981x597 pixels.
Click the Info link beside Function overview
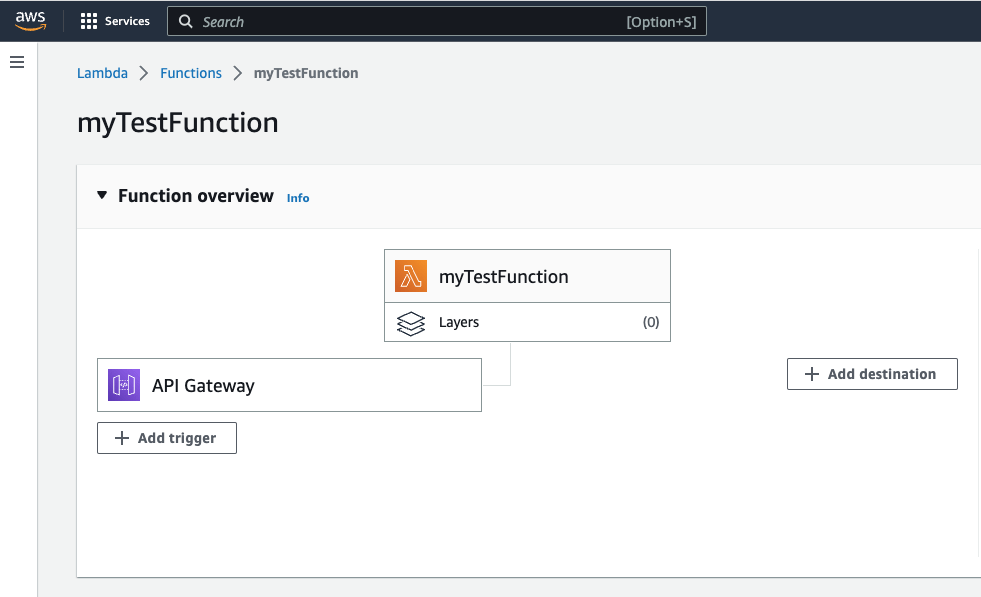[297, 197]
